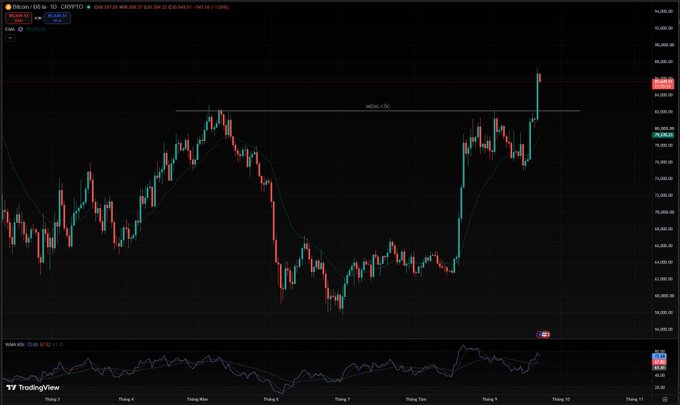Click the blue Buy price button
The width and height of the screenshot is (680, 405).
point(57,18)
